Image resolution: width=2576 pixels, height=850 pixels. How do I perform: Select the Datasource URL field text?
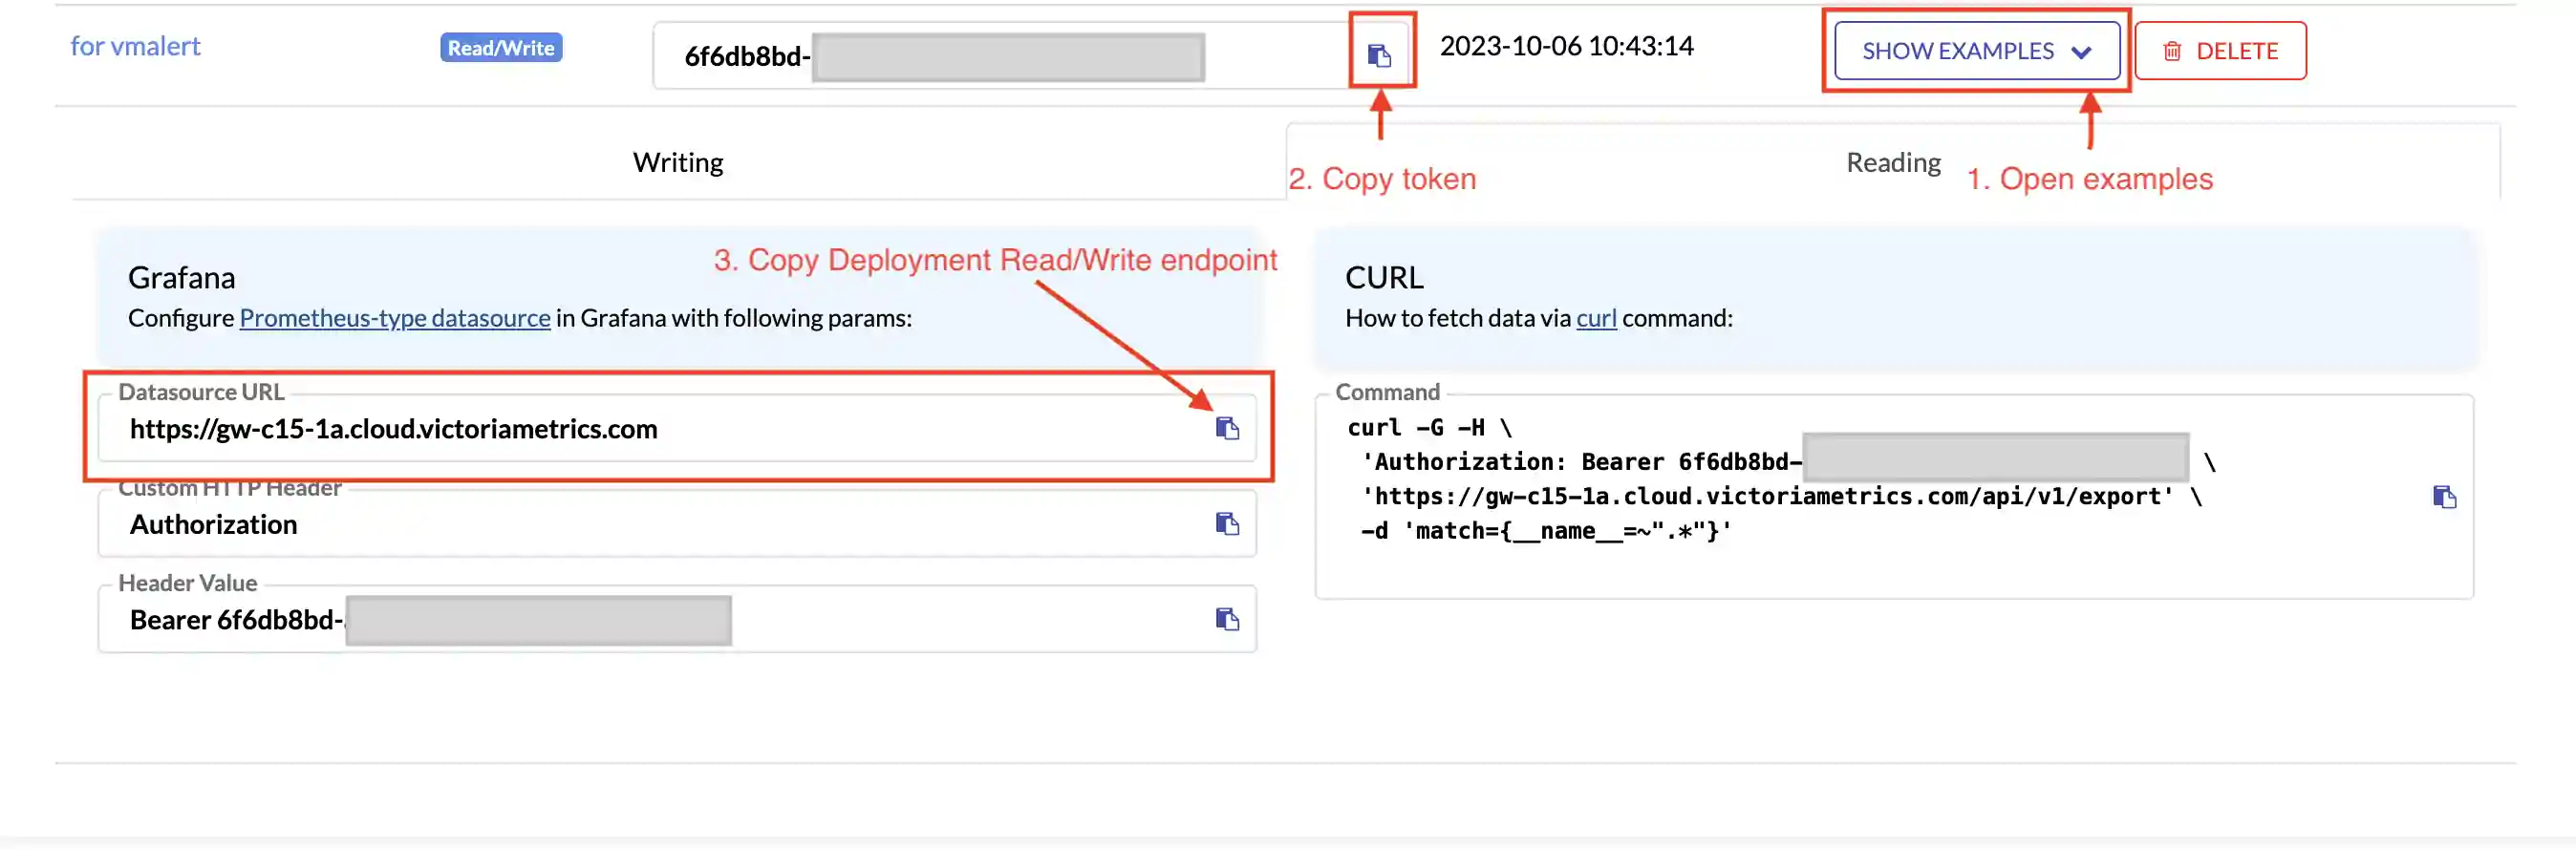pyautogui.click(x=393, y=429)
